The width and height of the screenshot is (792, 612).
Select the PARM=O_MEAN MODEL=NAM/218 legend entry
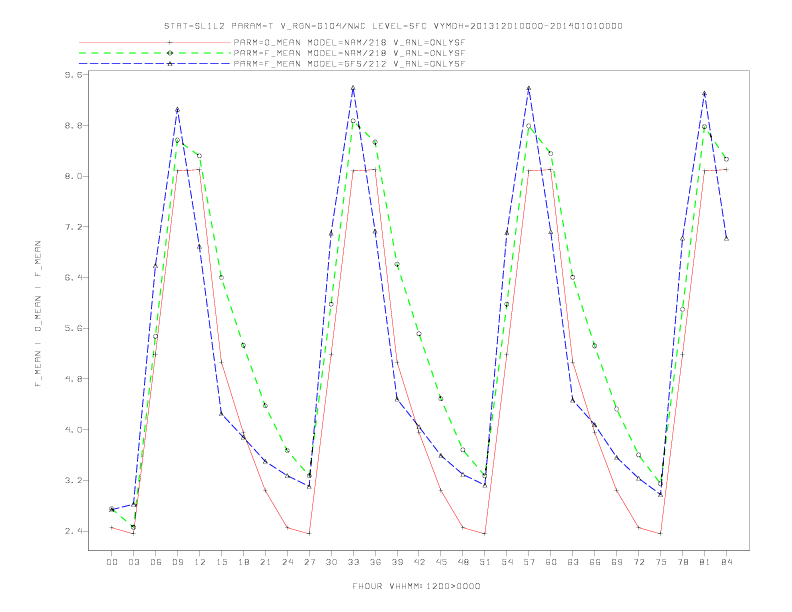click(349, 42)
